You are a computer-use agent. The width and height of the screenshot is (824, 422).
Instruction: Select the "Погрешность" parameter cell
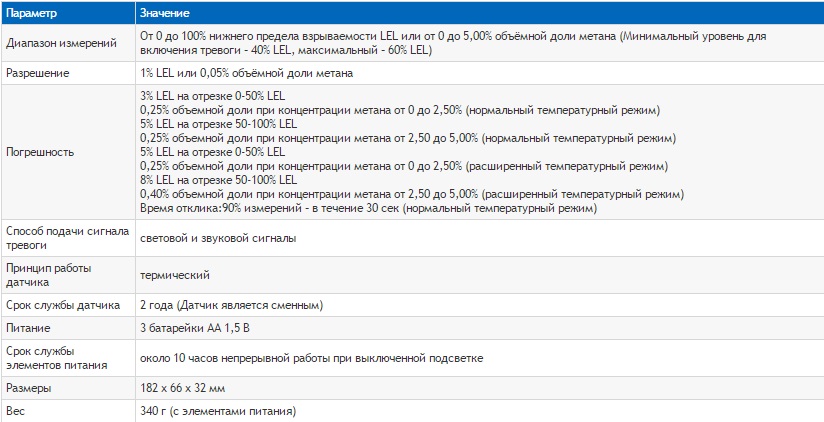click(x=42, y=152)
